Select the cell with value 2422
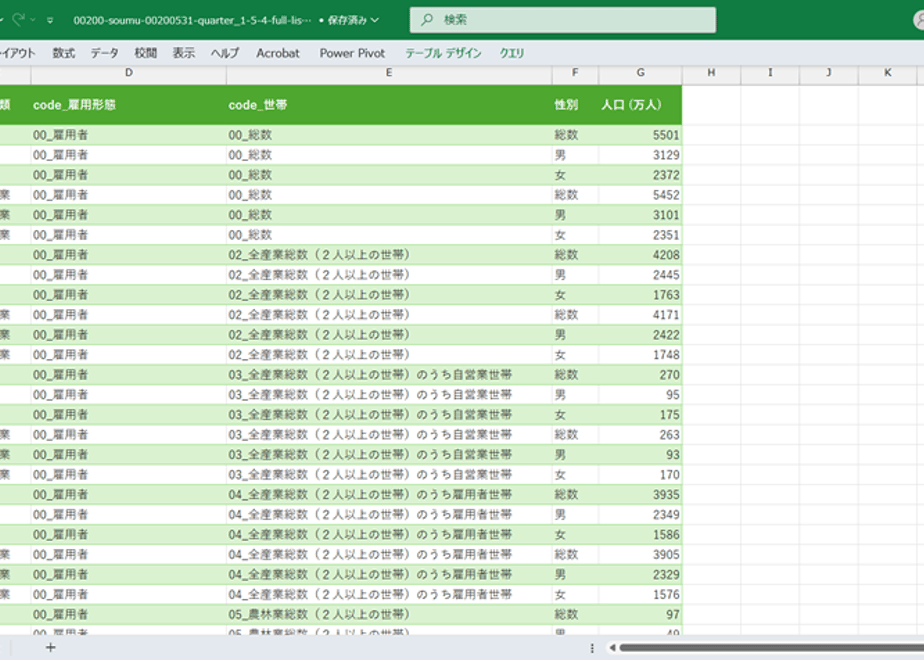 641,335
